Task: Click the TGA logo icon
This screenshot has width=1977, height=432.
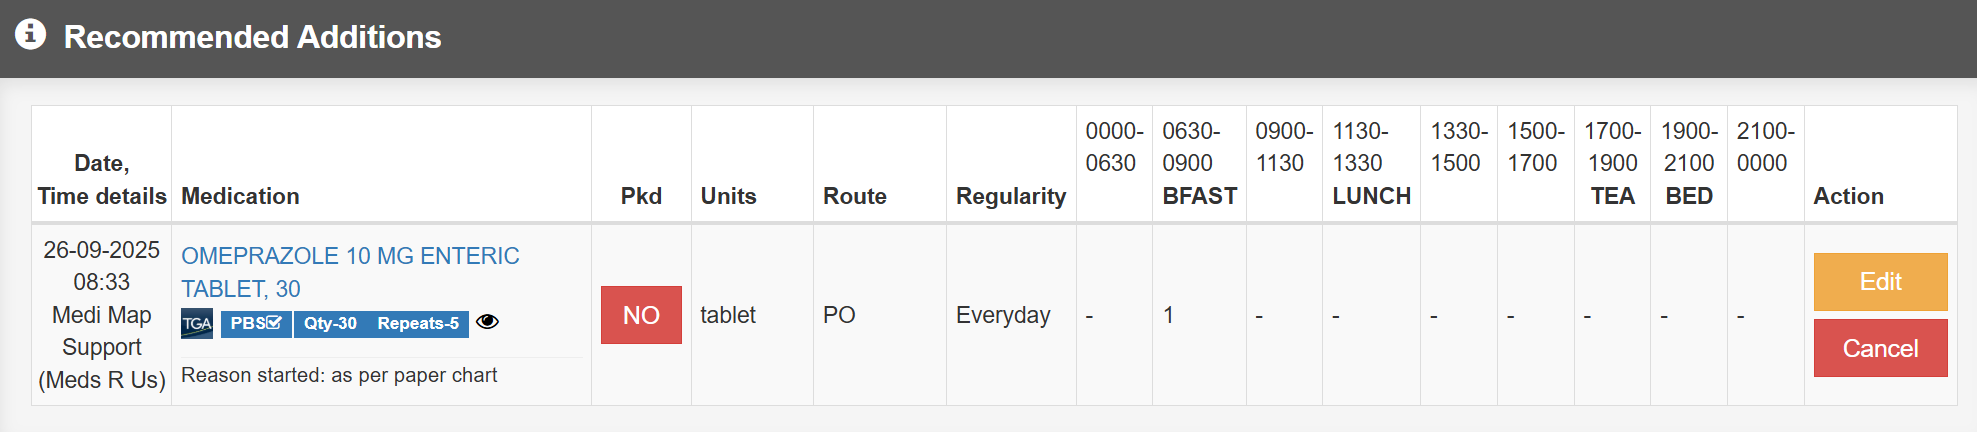Action: coord(197,324)
